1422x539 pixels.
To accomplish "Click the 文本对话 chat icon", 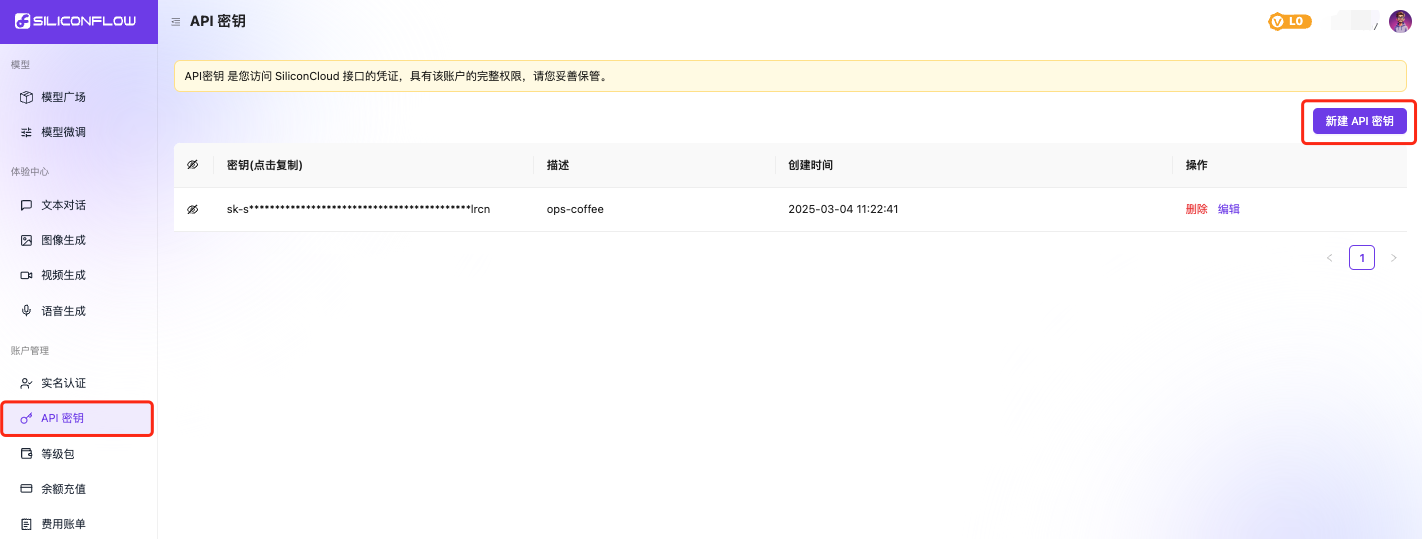I will click(27, 205).
